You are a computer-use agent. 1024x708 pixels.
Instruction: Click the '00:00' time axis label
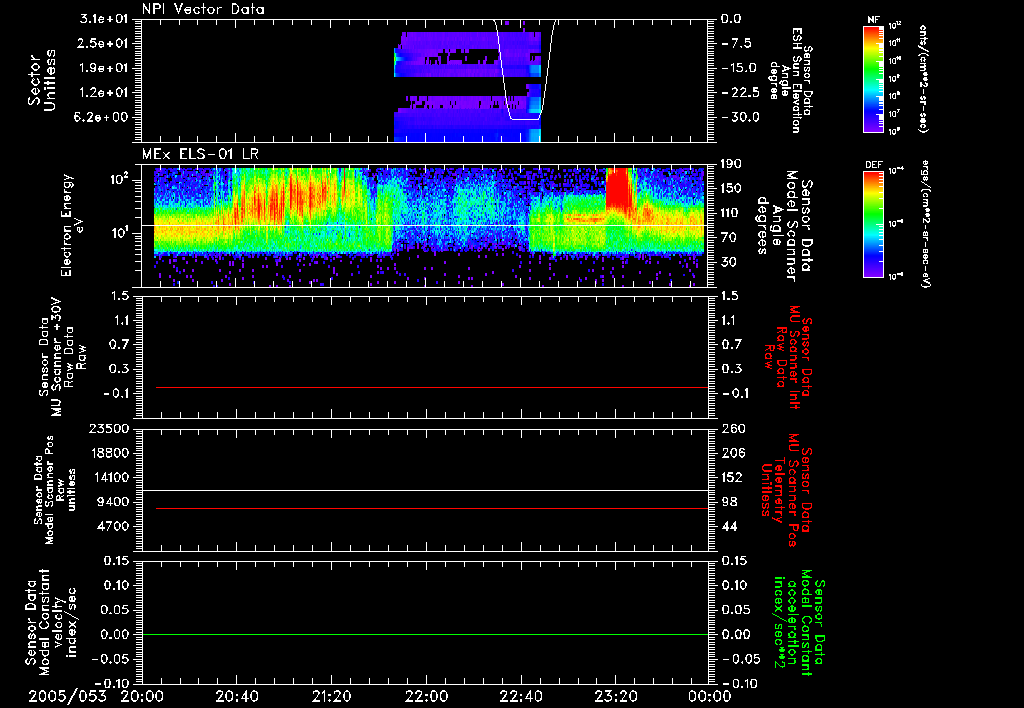pos(710,697)
